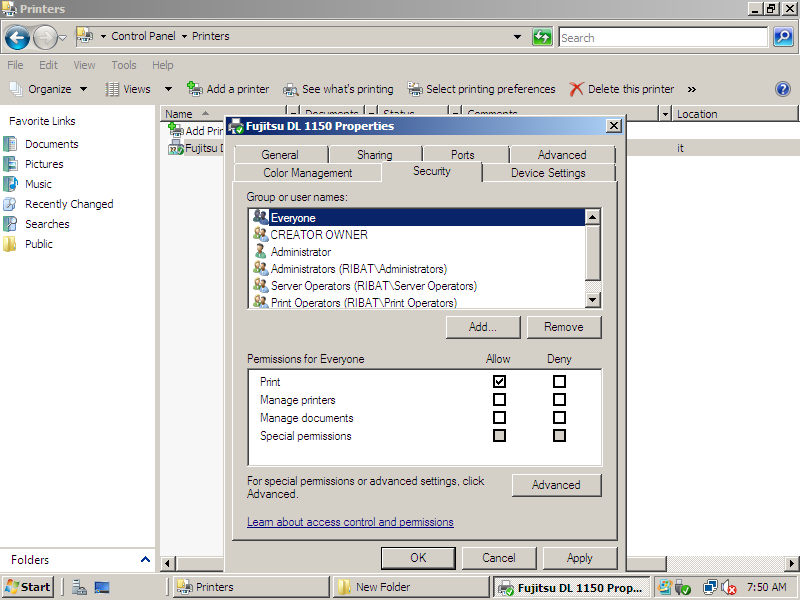This screenshot has height=600, width=800.
Task: Select the Add Printer item icon
Action: (x=176, y=130)
